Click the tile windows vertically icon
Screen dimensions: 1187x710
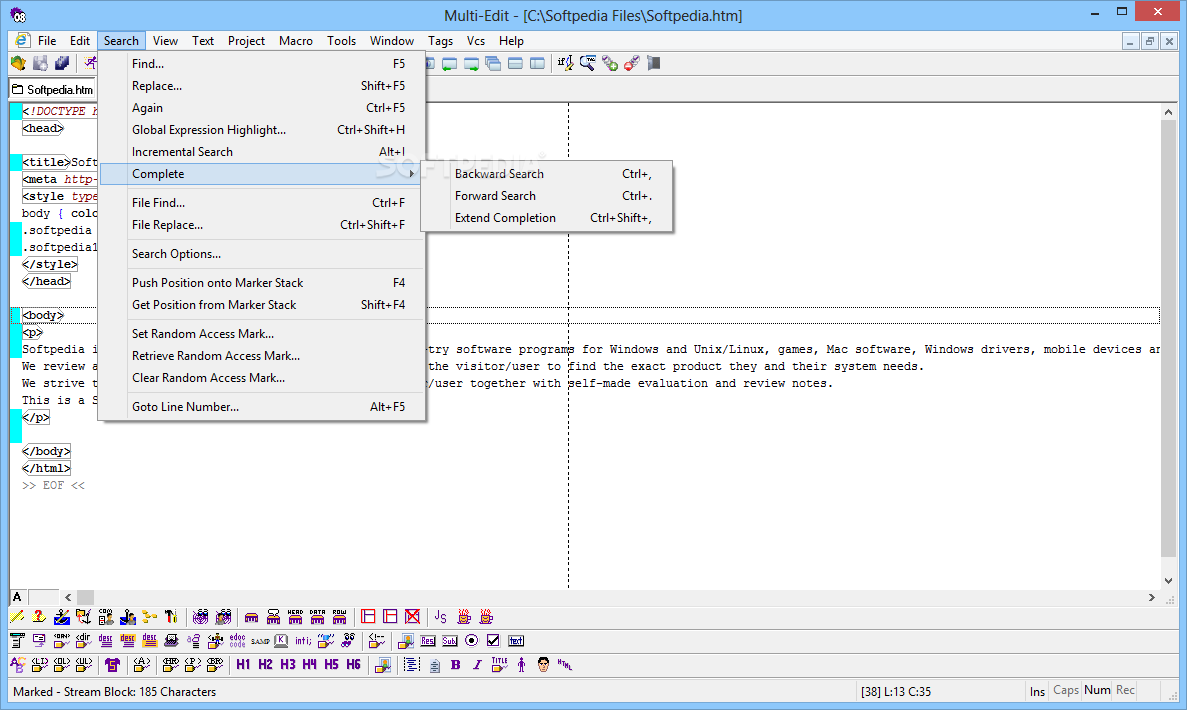coord(537,64)
